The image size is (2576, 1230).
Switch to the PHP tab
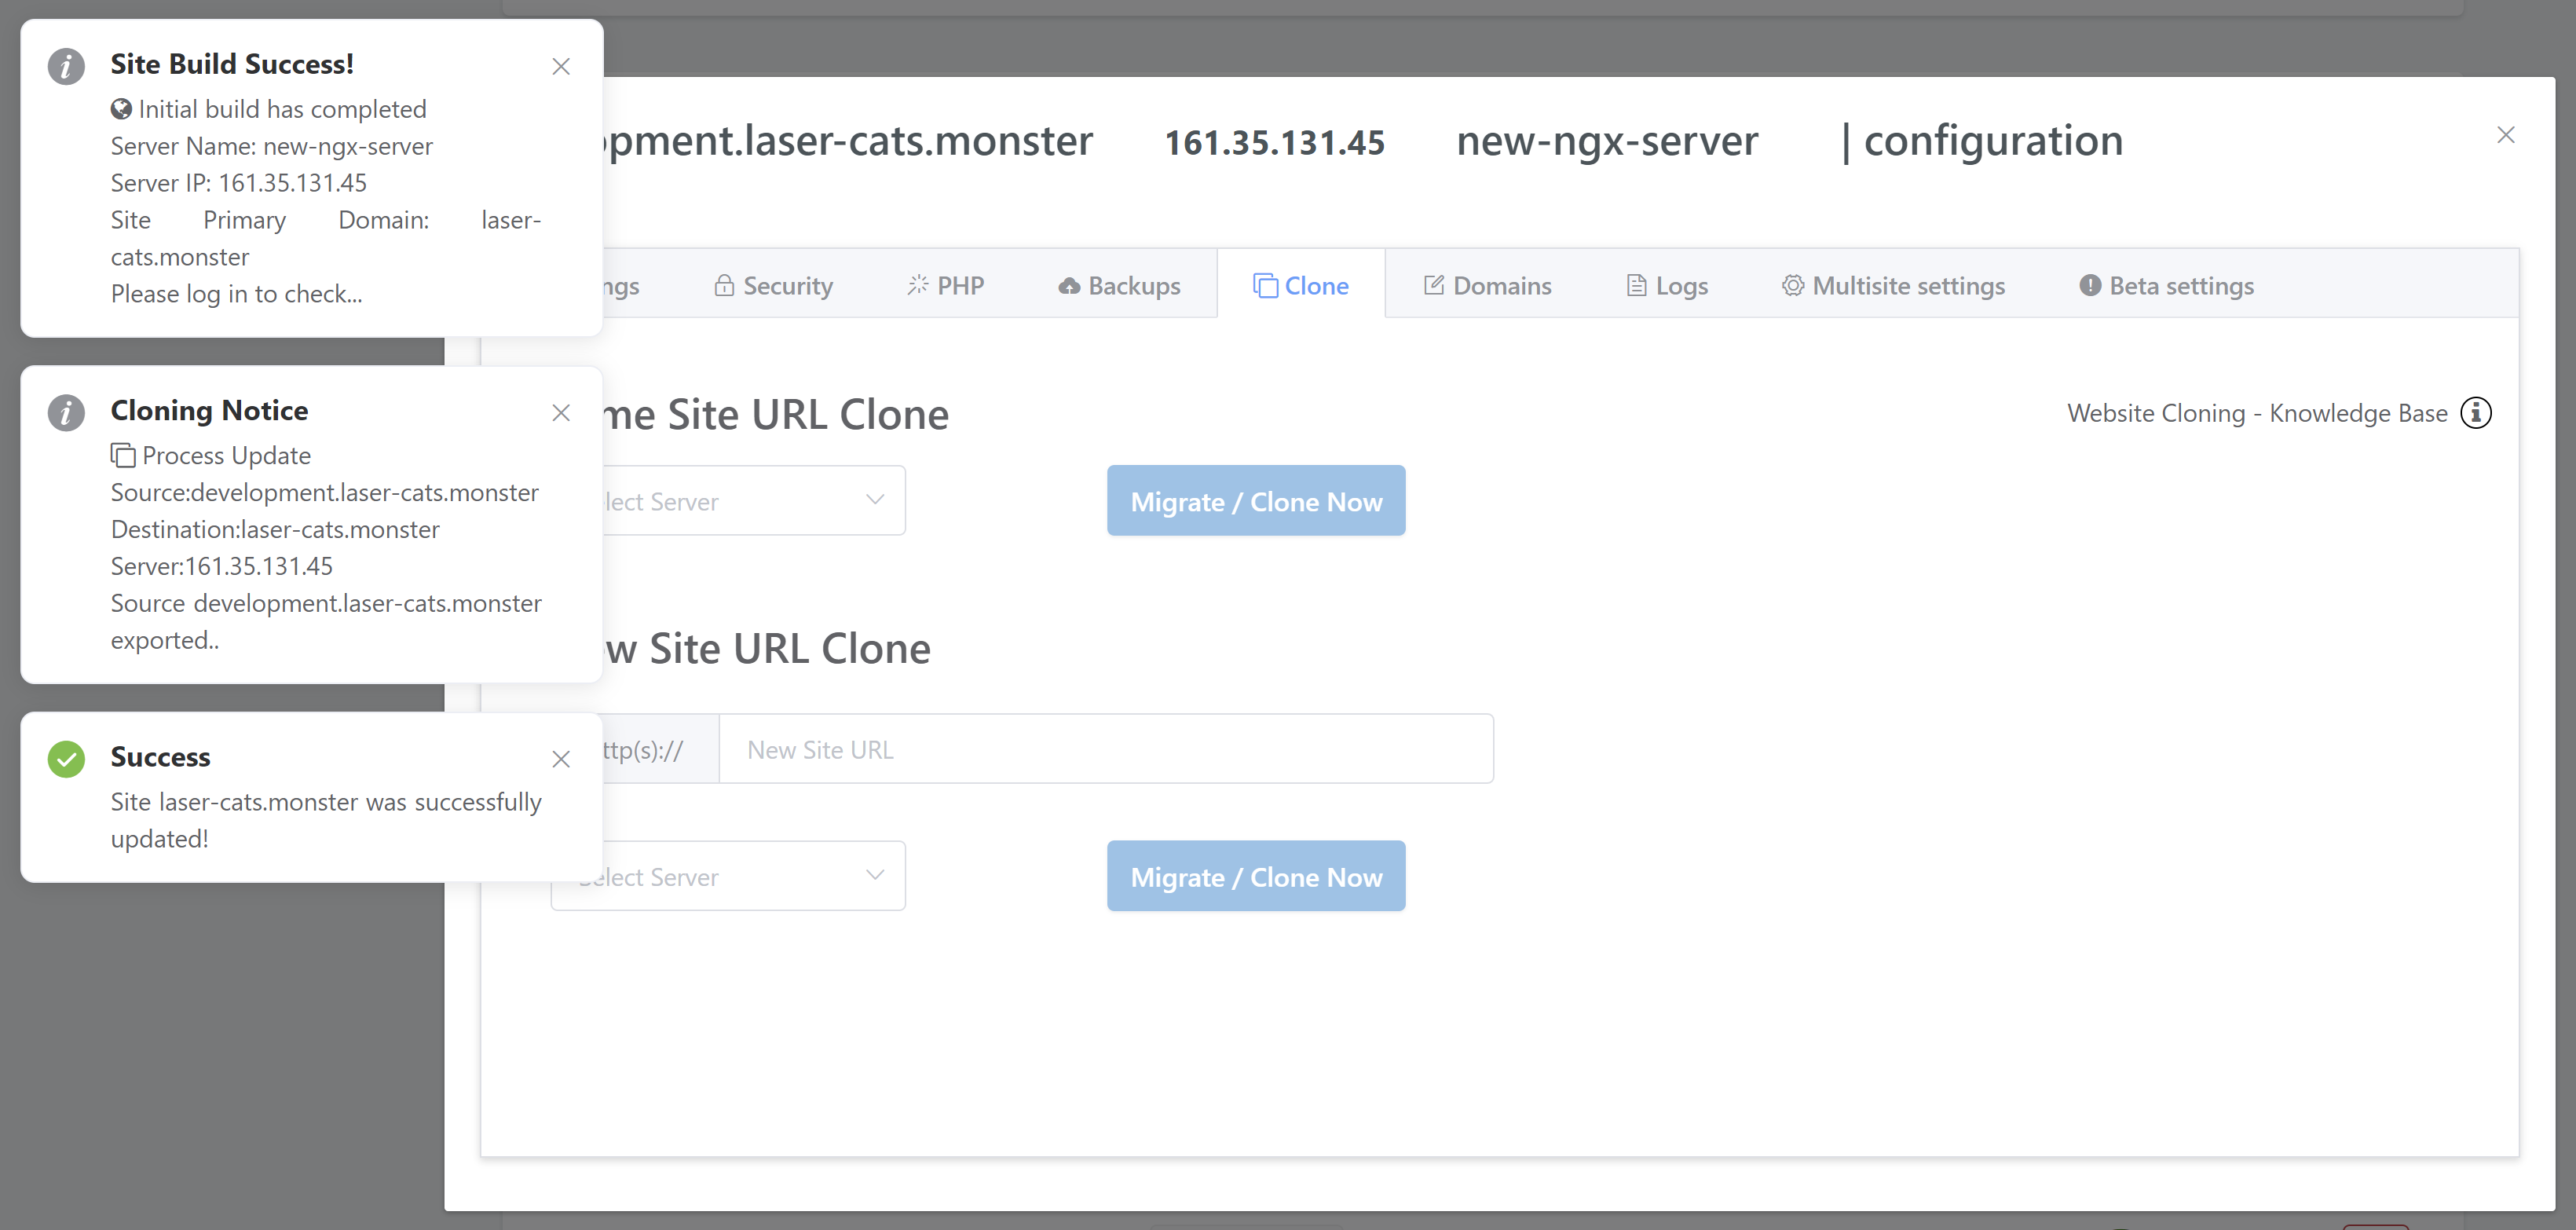click(945, 286)
